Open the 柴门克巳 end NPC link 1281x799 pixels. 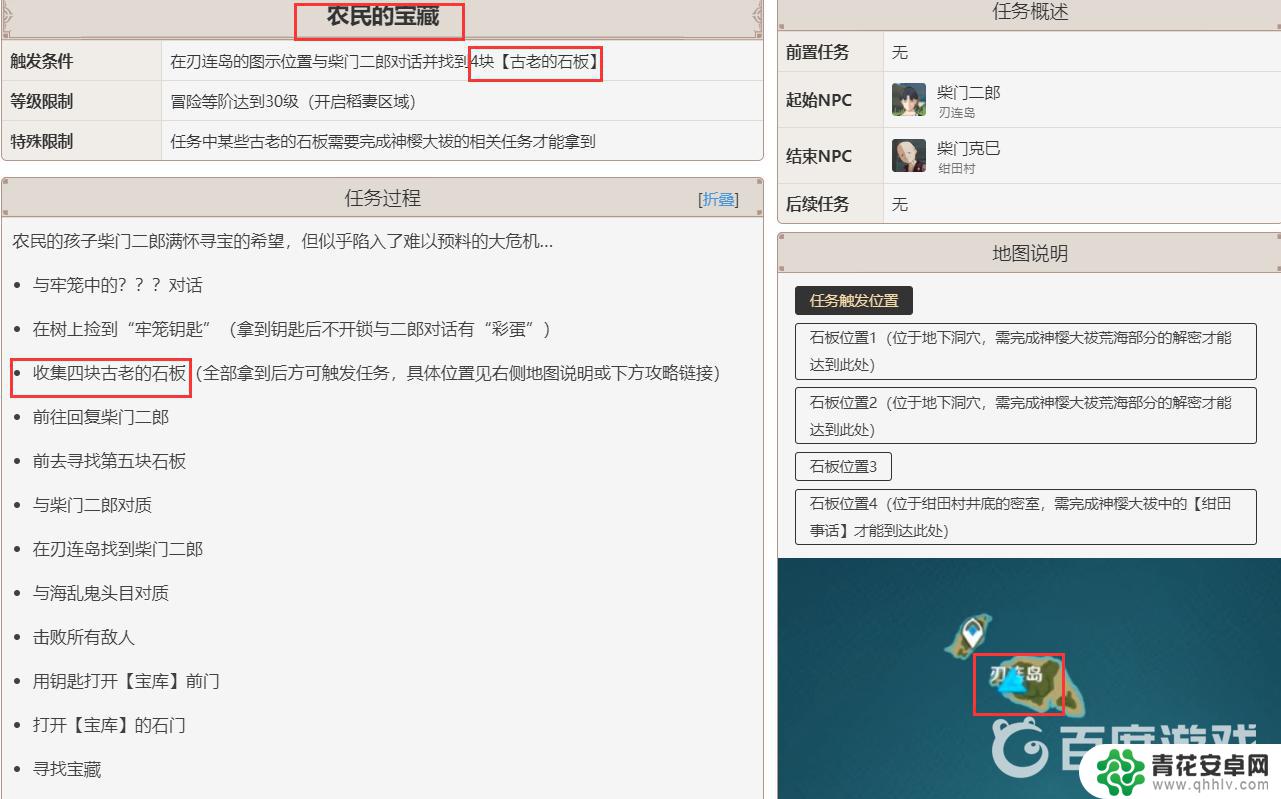(968, 148)
